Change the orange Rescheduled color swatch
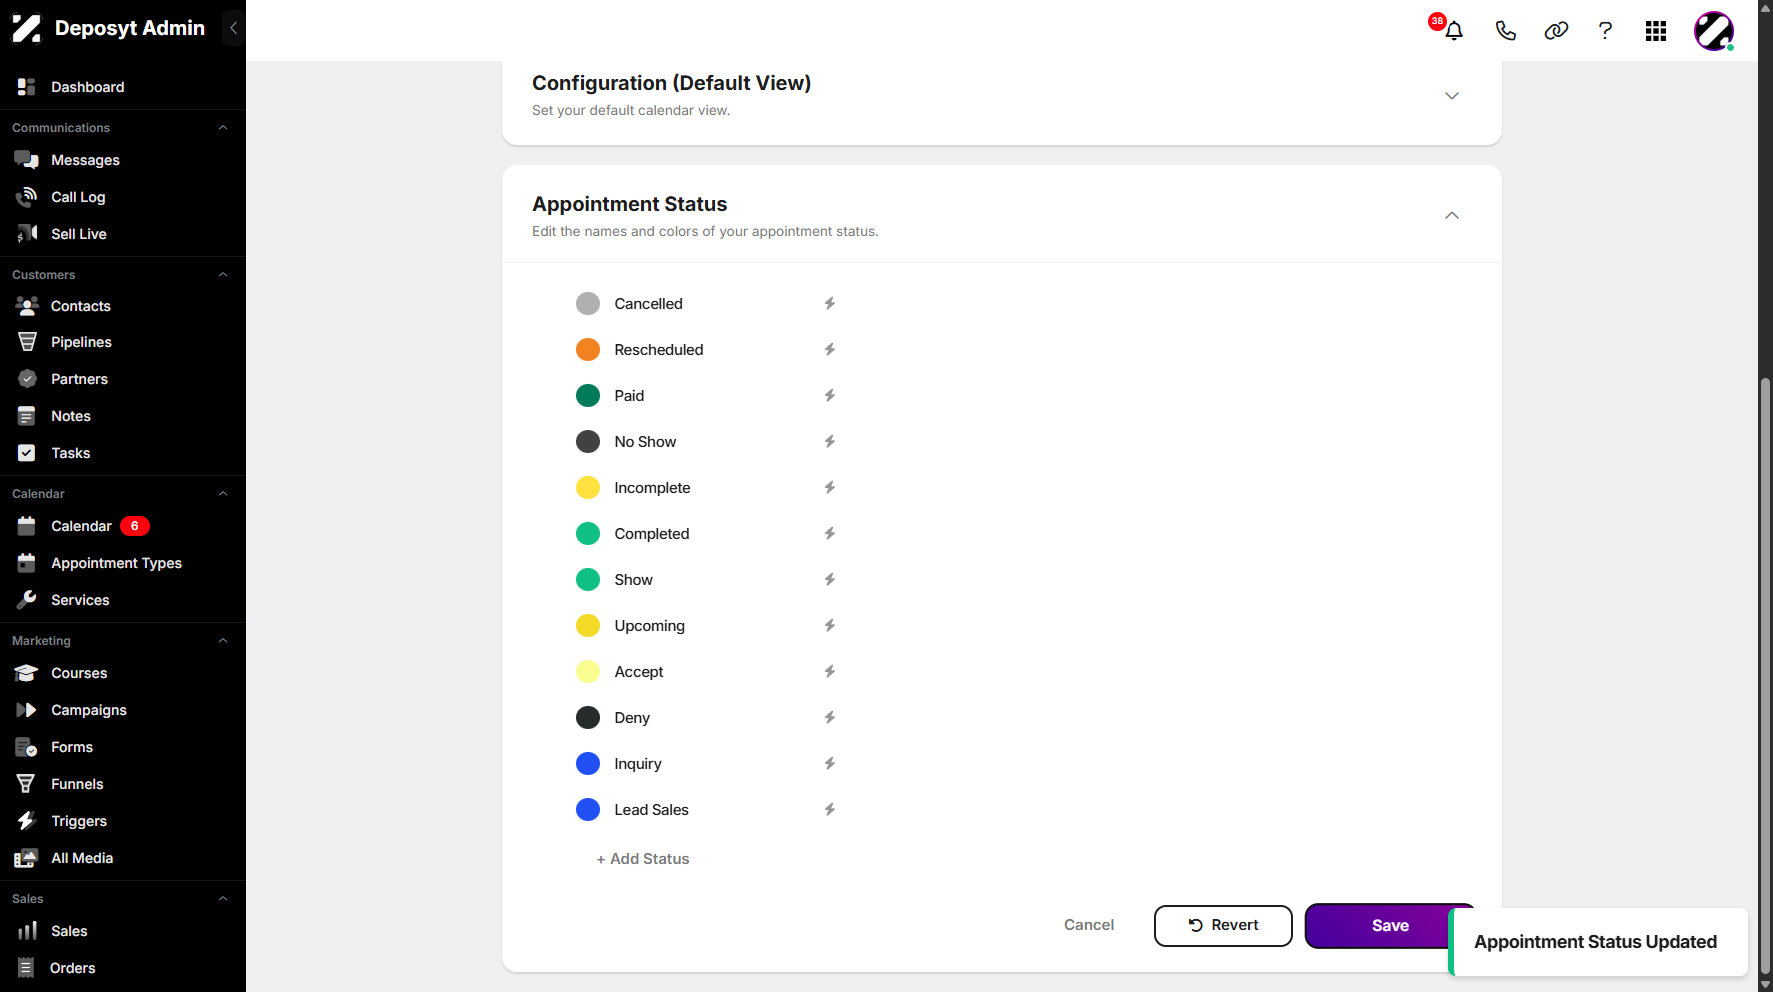Screen dimensions: 1773x992 [x=588, y=349]
